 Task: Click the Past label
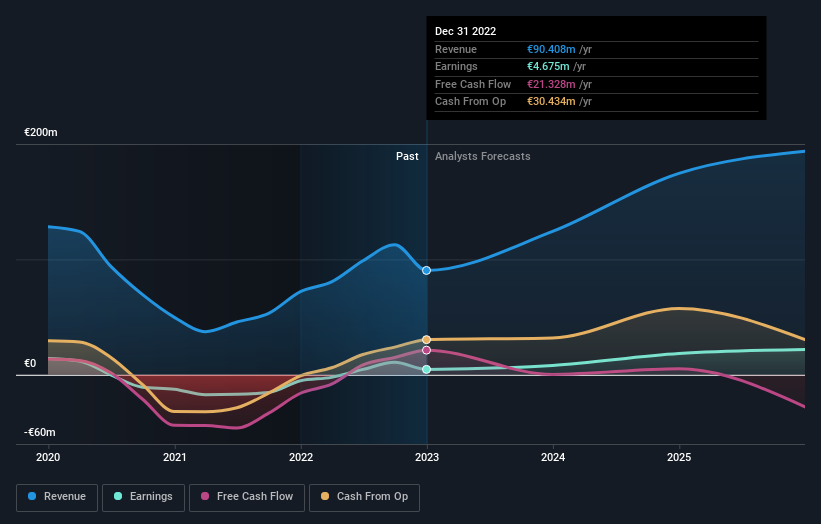click(x=407, y=157)
